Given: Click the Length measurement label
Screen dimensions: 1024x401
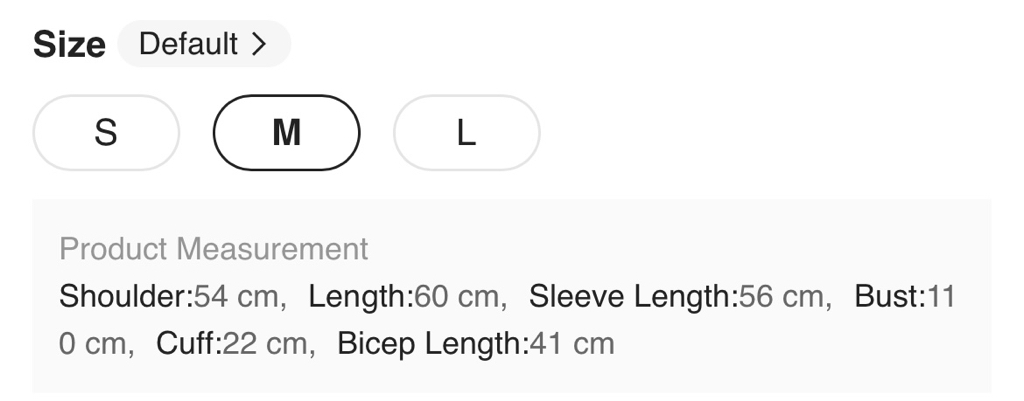Looking at the screenshot, I should click(x=360, y=296).
